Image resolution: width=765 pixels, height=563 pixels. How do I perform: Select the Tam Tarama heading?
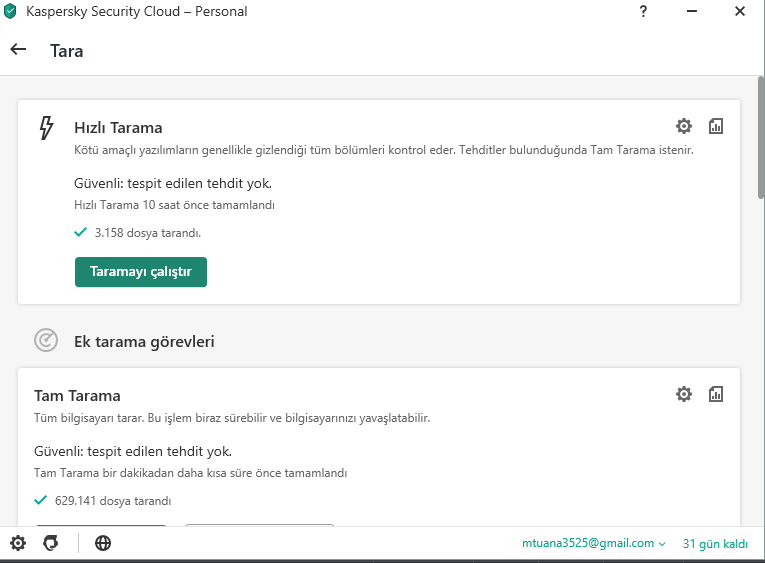[x=77, y=396]
